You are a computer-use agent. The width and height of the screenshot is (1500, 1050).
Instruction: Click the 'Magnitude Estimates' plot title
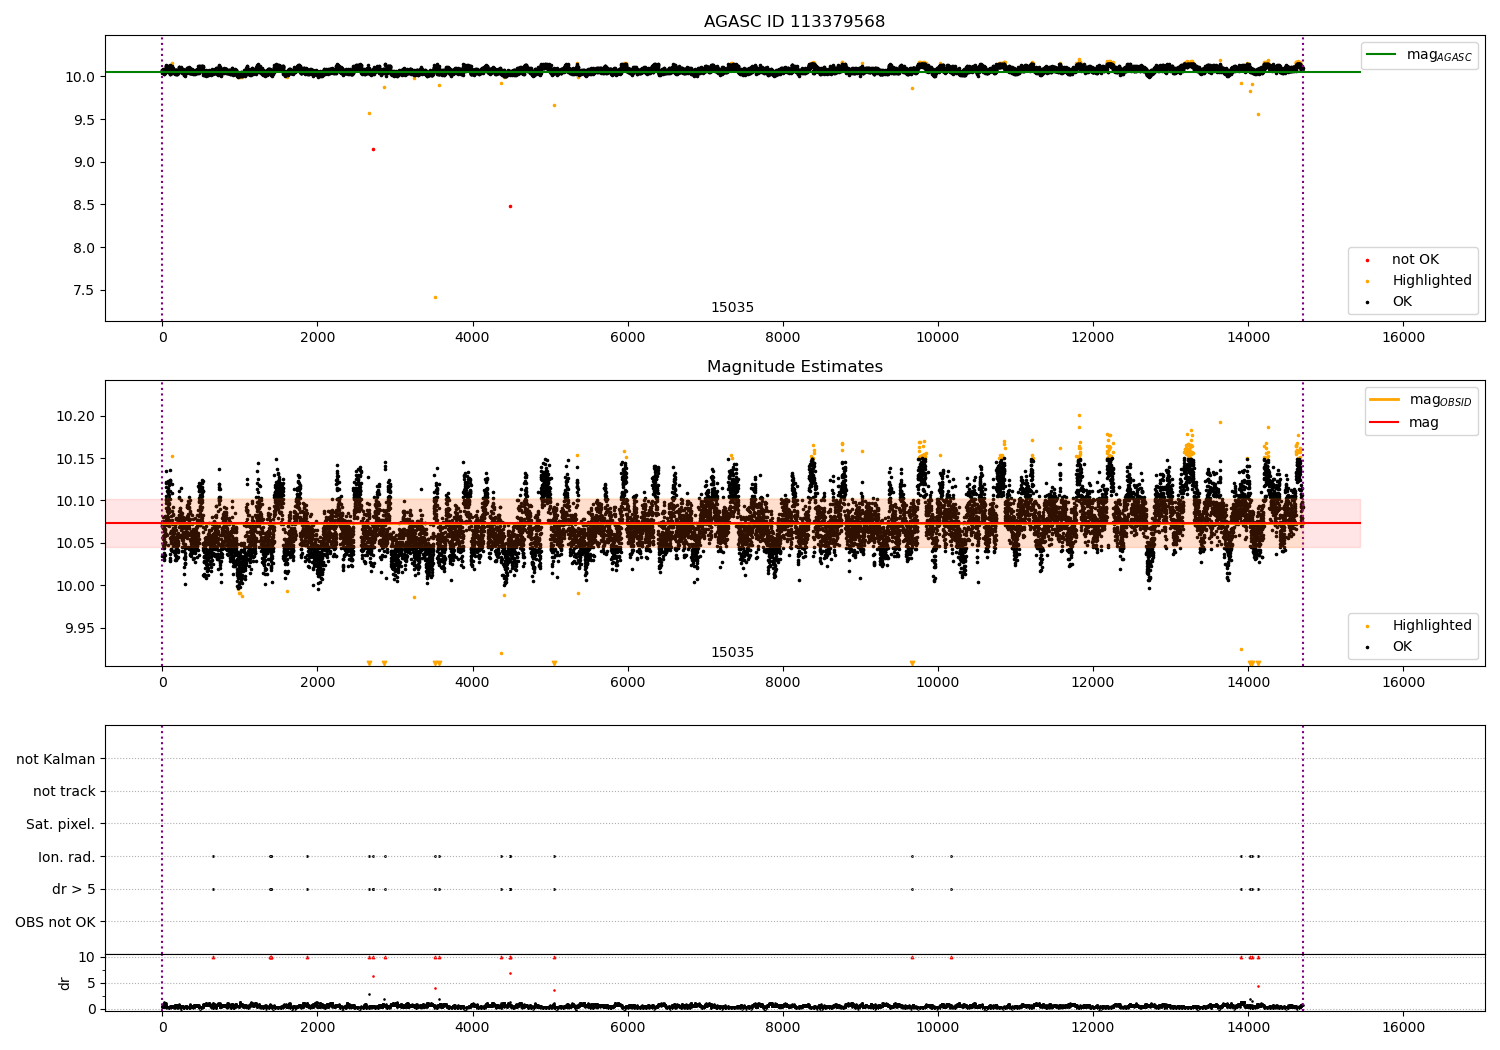(794, 367)
